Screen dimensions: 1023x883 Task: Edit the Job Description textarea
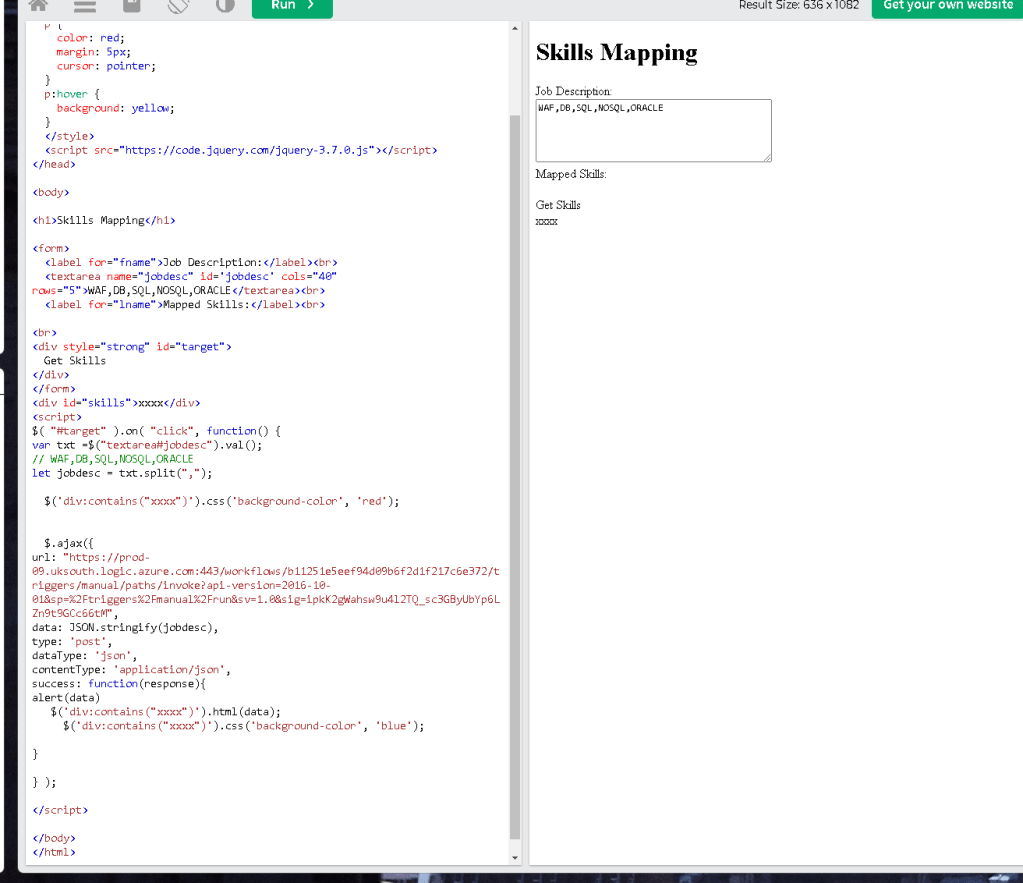tap(653, 131)
